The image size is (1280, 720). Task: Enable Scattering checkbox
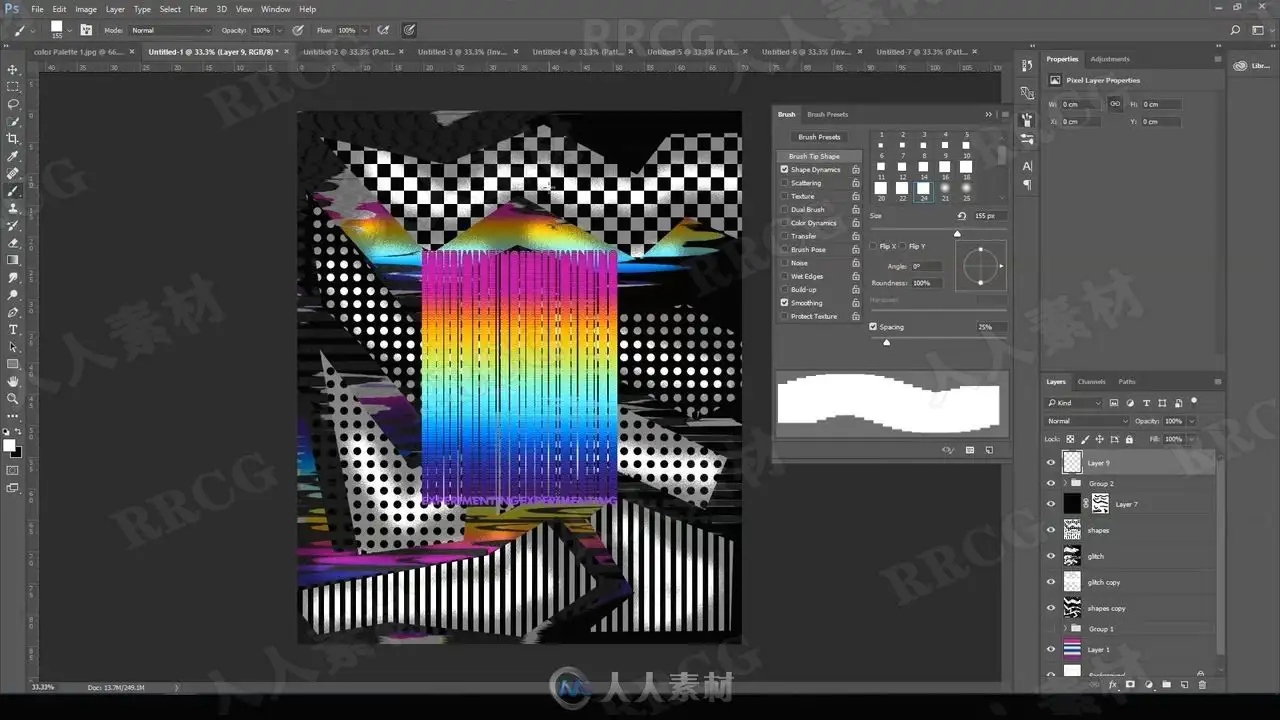coord(784,183)
